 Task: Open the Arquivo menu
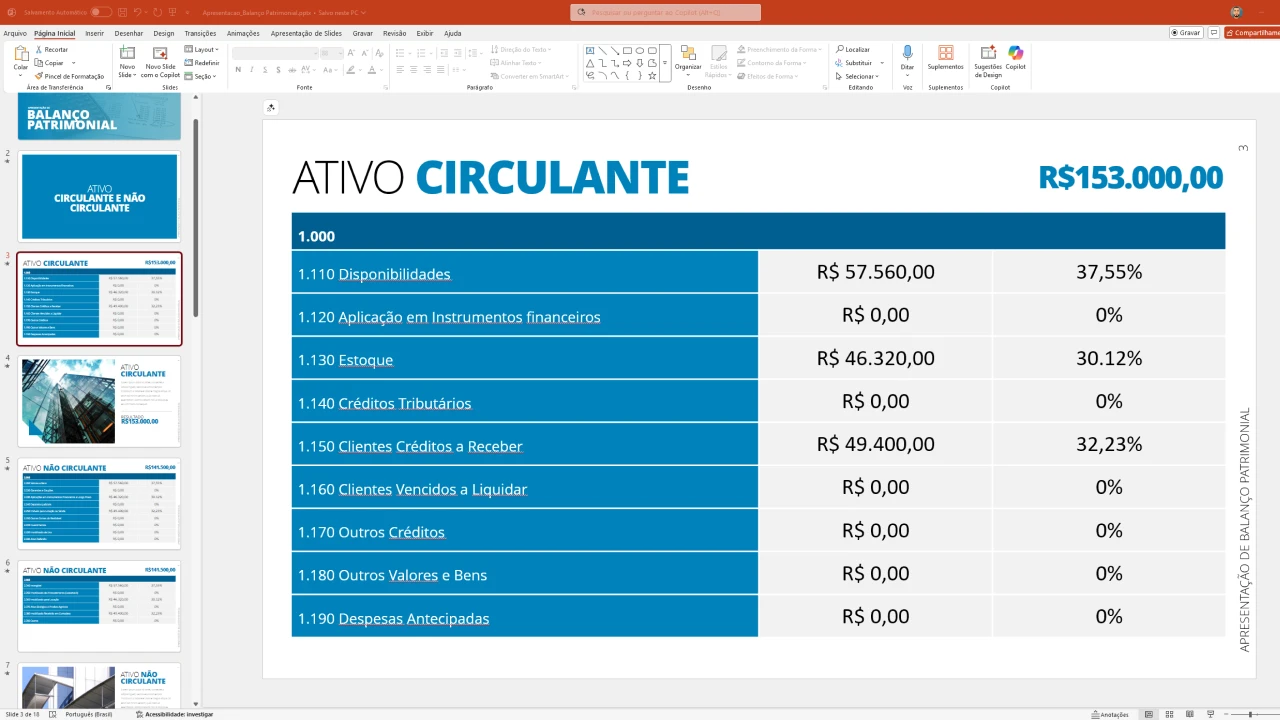15,33
